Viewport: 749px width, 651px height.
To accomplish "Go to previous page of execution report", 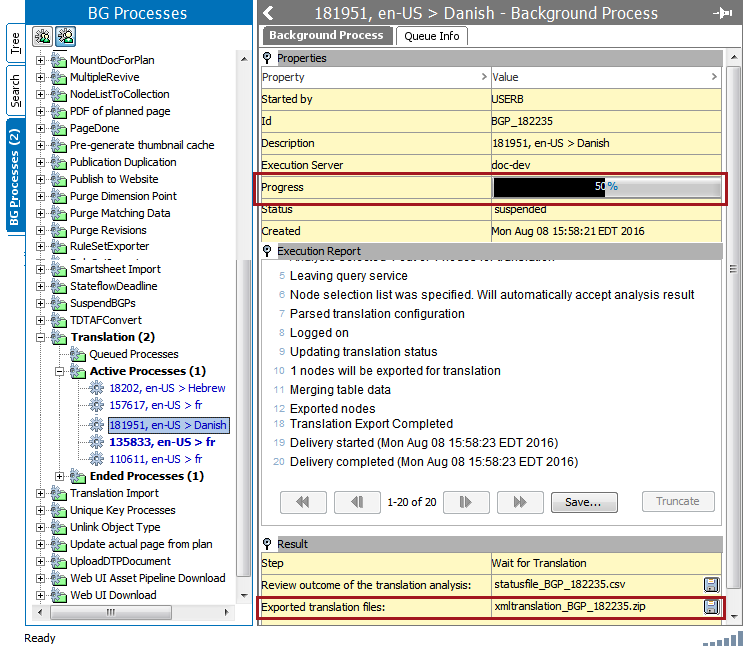I will [357, 502].
